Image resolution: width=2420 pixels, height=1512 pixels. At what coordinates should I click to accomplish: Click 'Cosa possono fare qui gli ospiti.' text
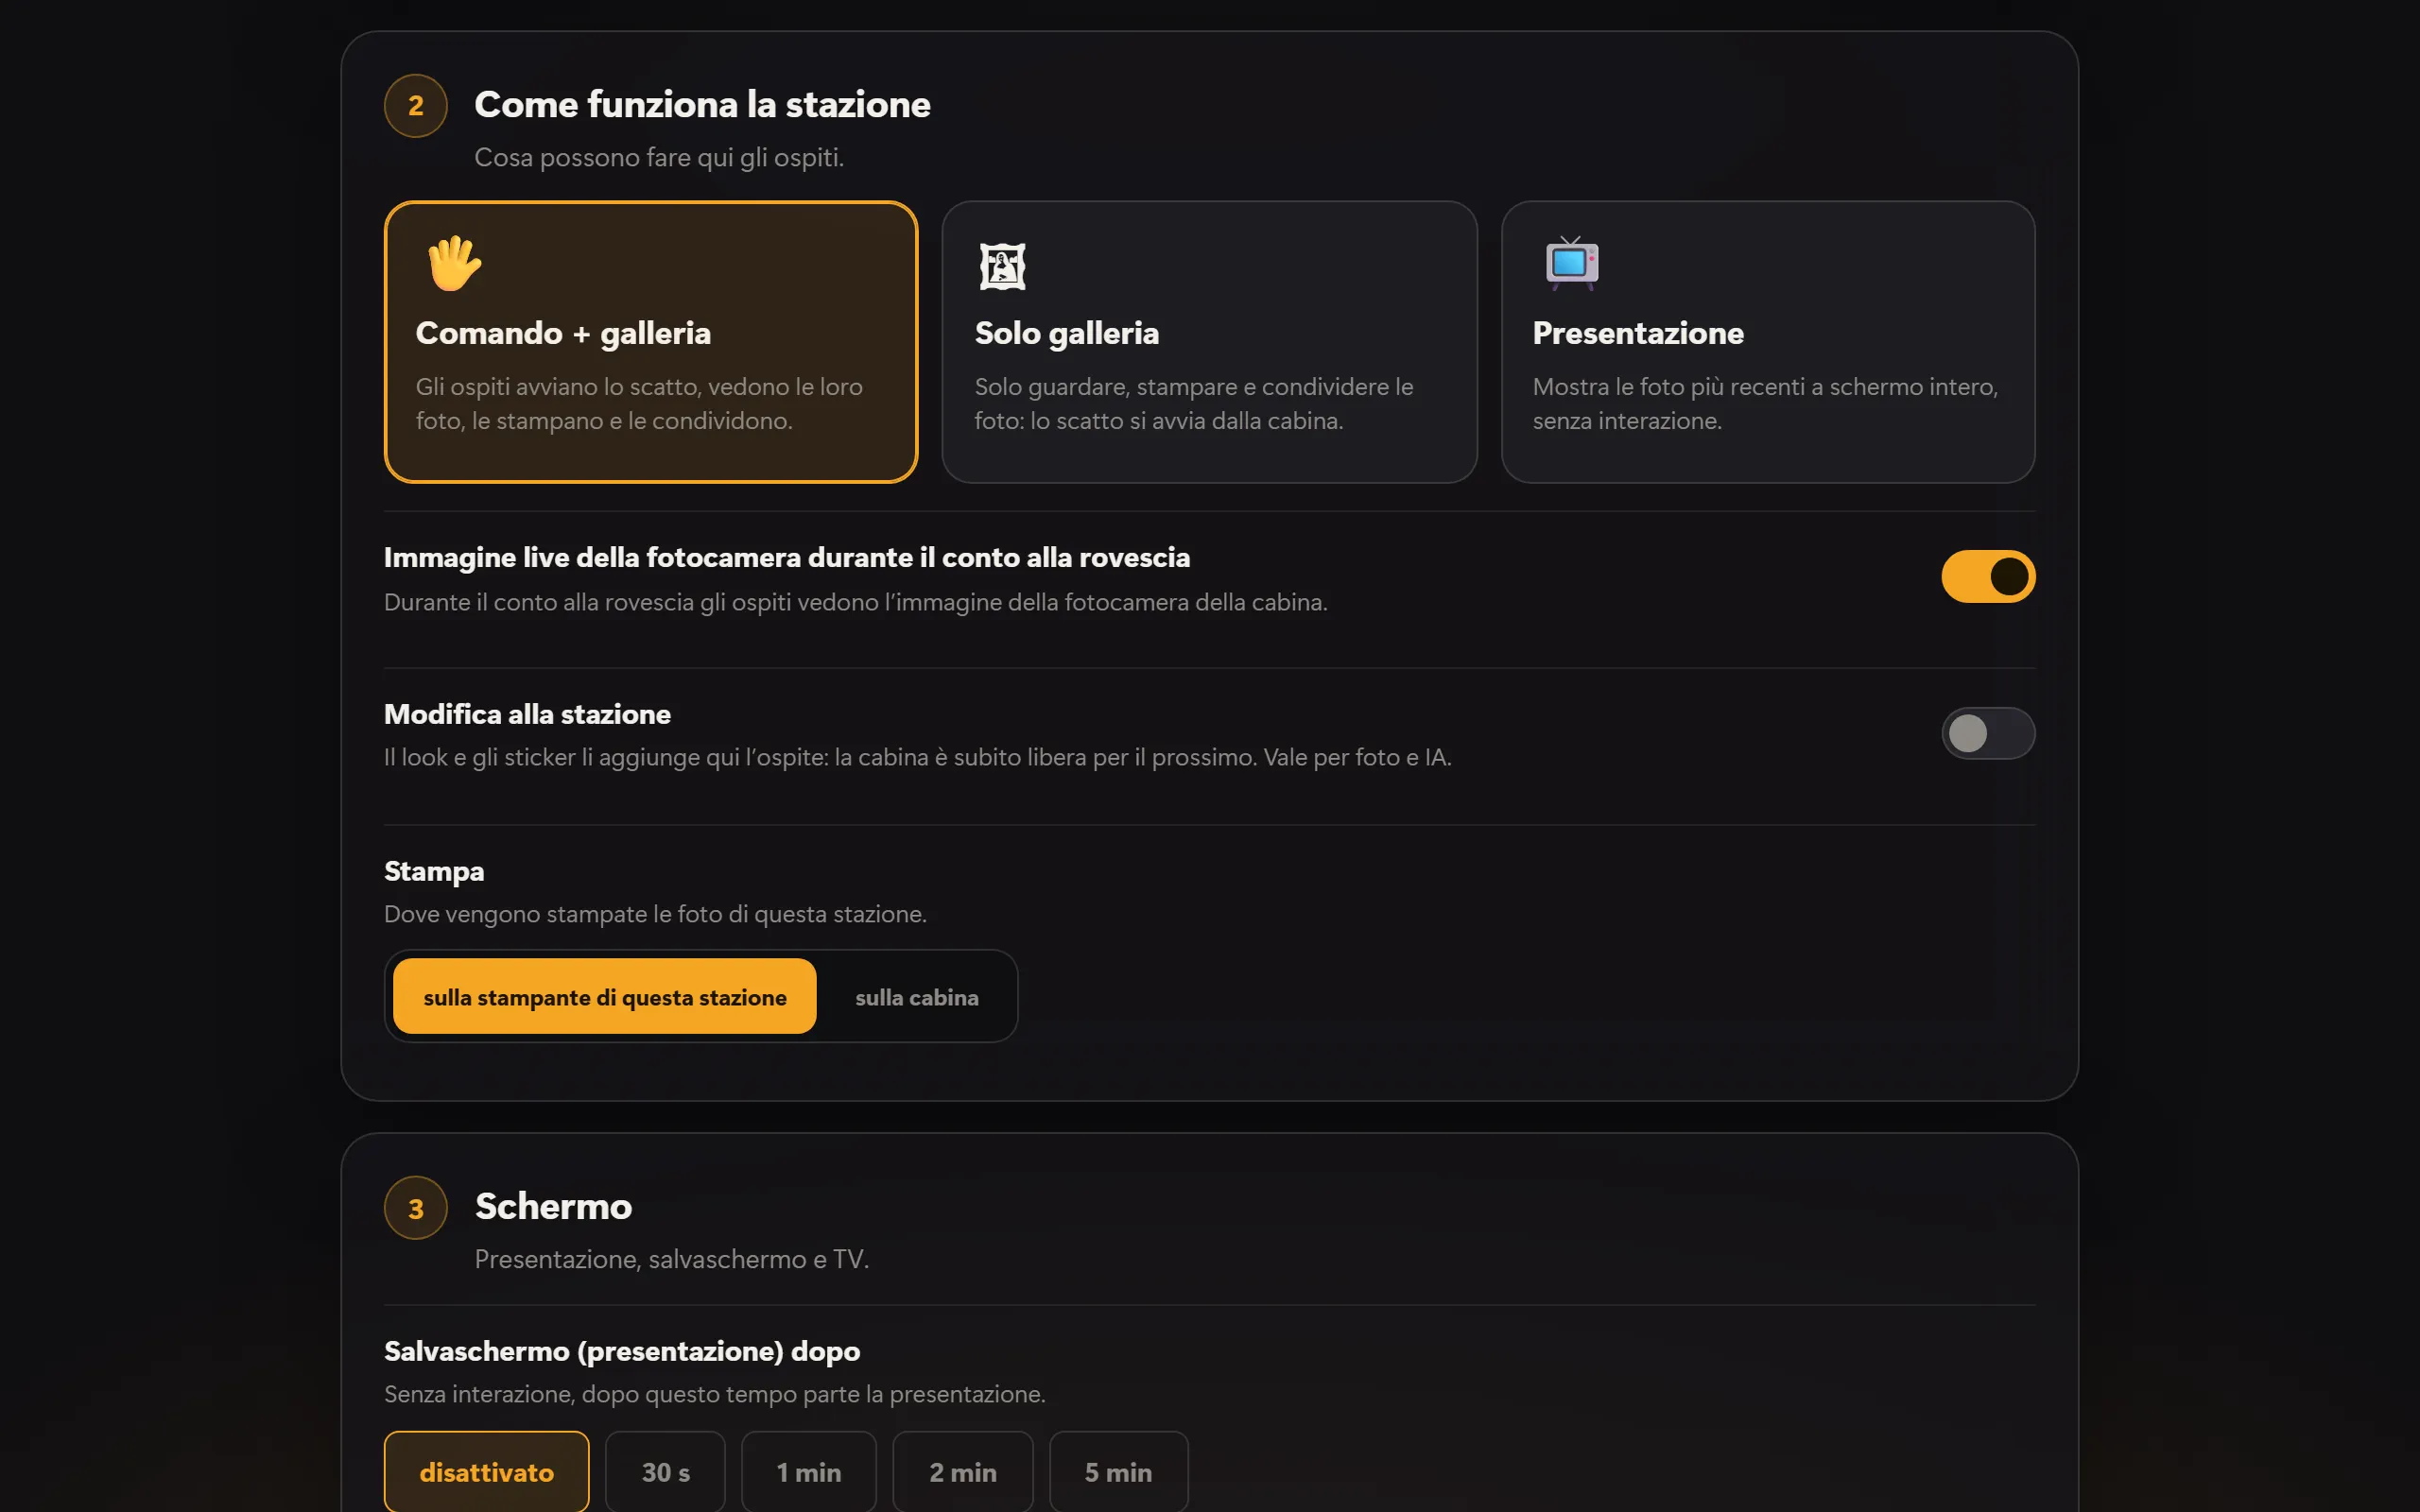pyautogui.click(x=659, y=158)
